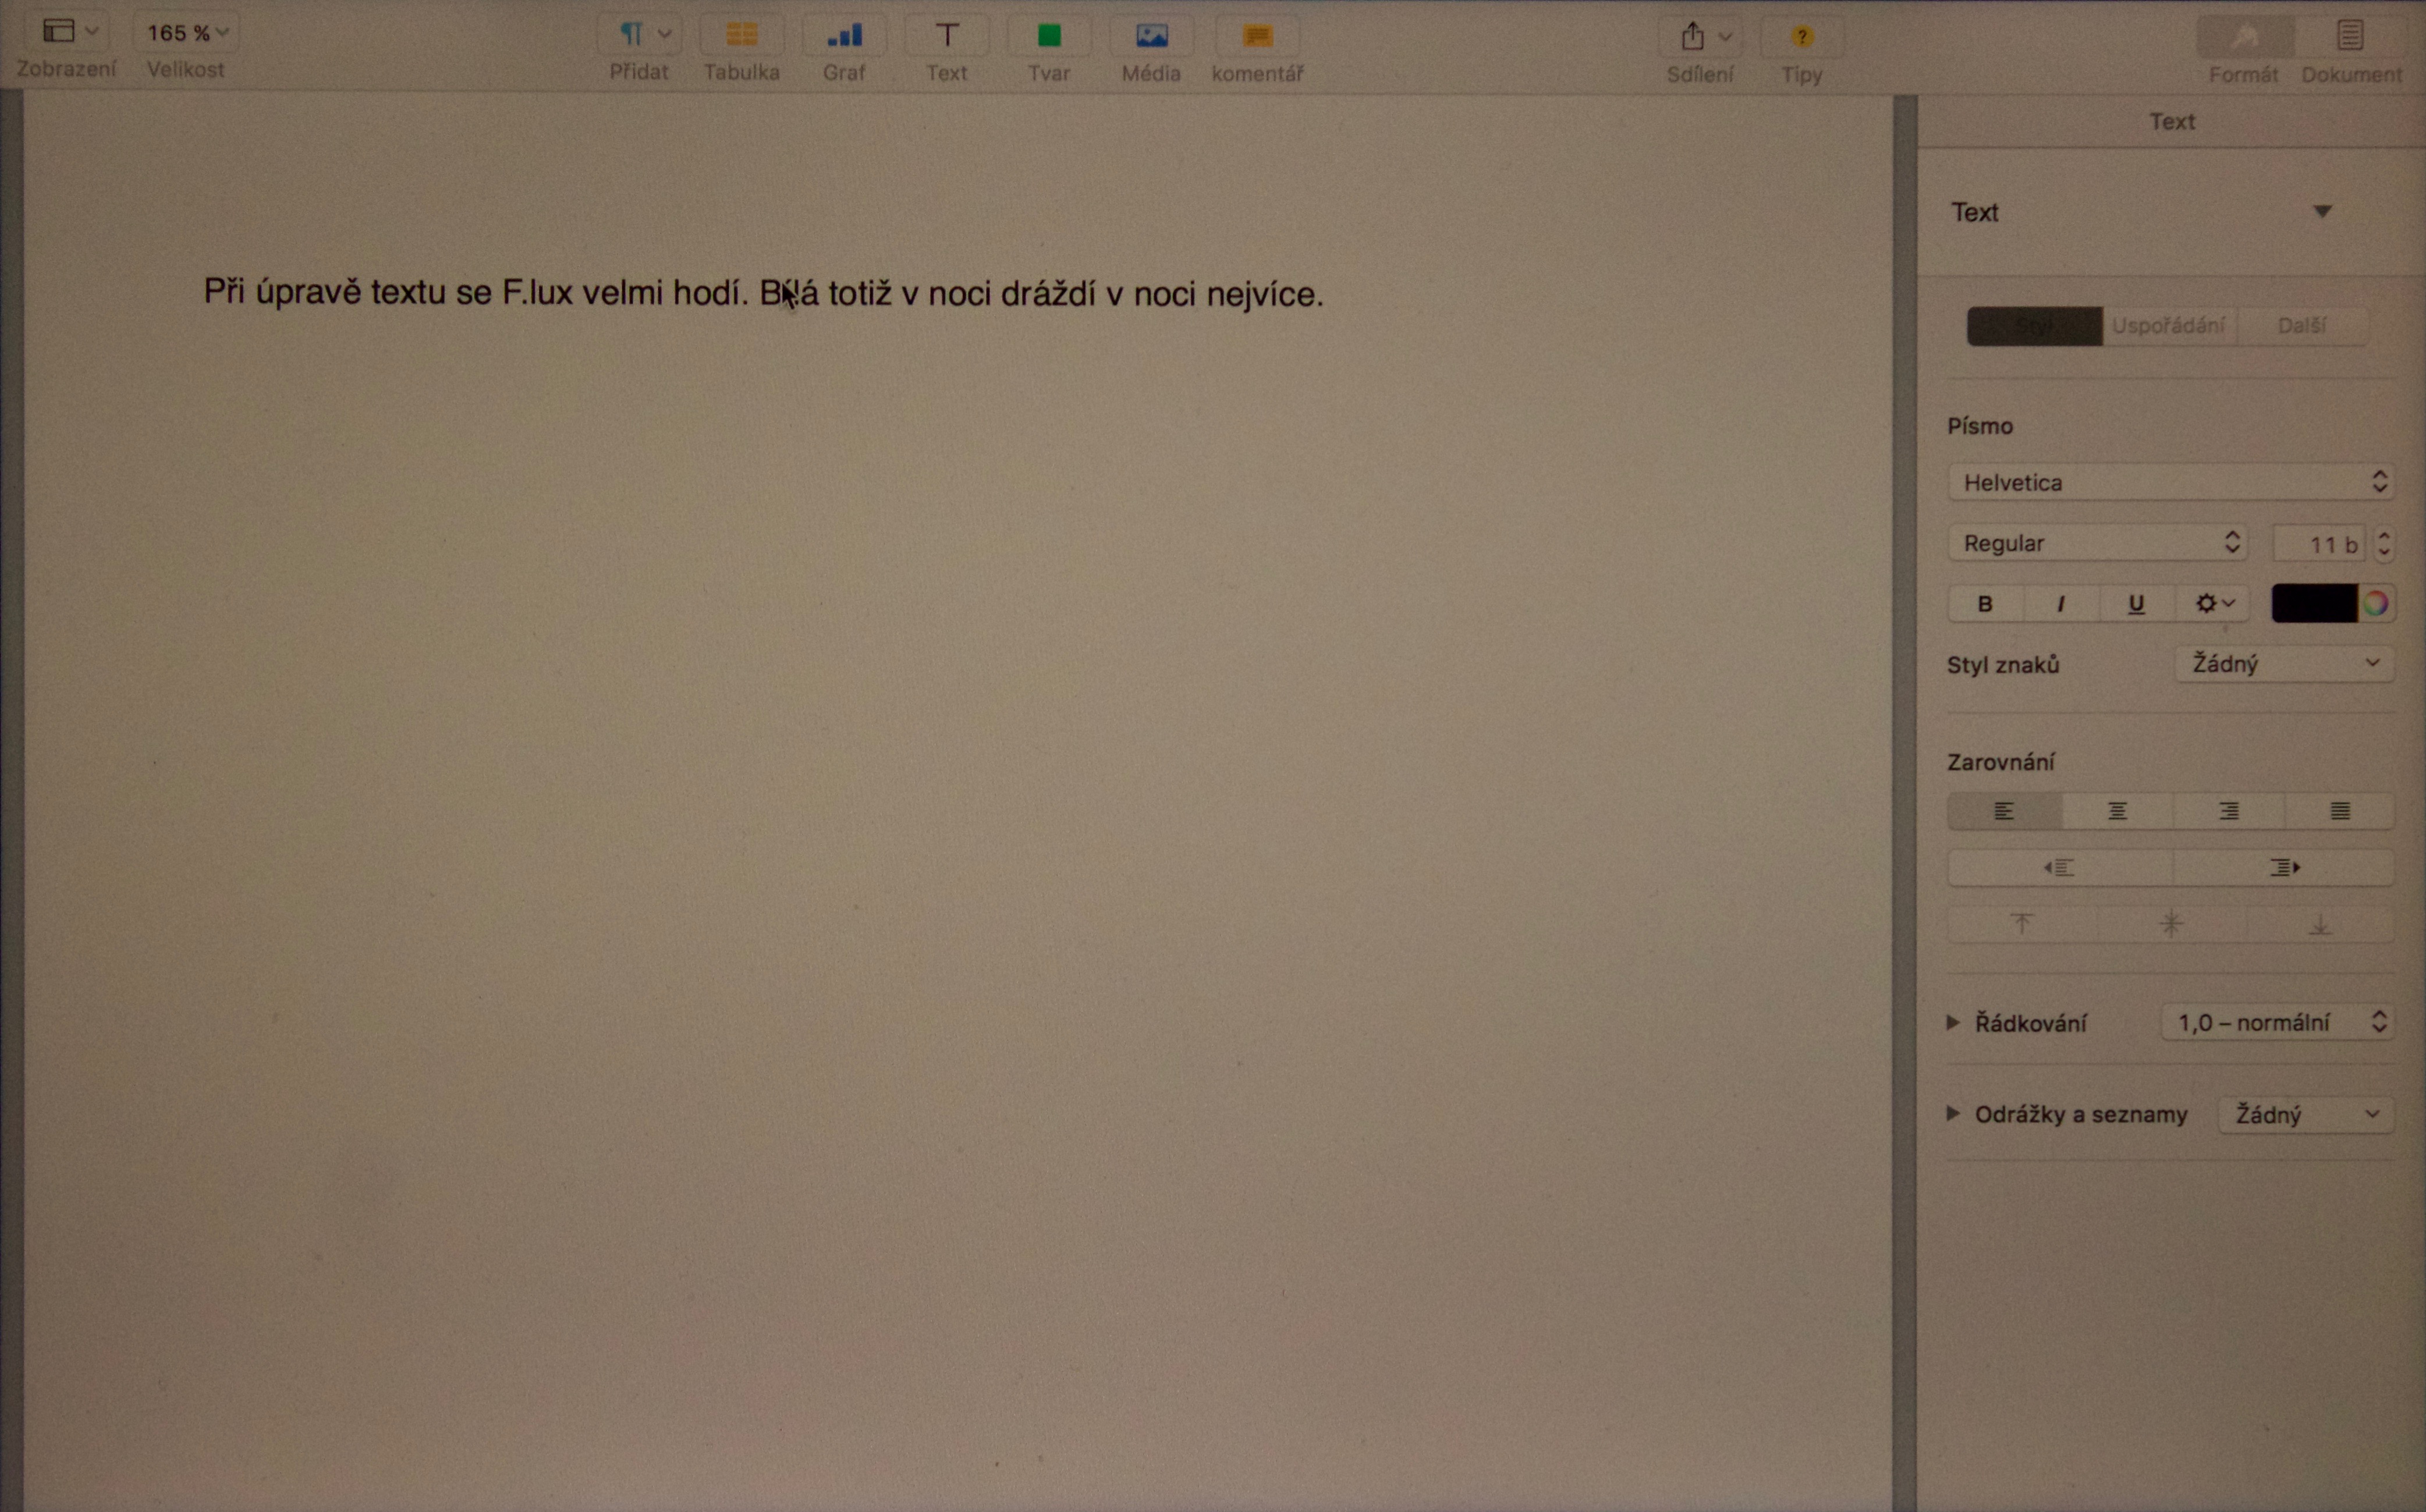Click the Tabulka table icon
Viewport: 2426px width, 1512px height.
(741, 36)
